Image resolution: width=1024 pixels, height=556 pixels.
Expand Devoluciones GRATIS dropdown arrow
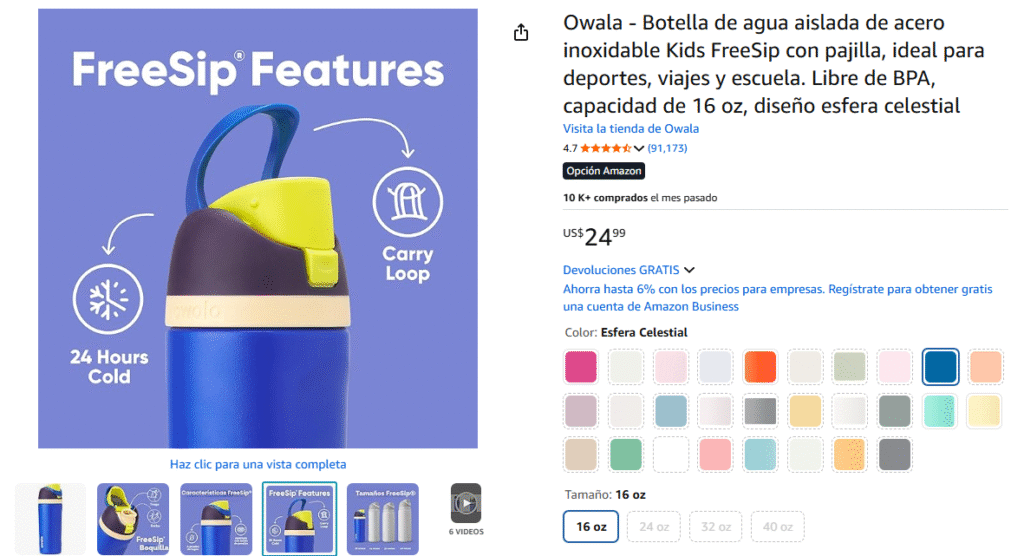tap(690, 270)
